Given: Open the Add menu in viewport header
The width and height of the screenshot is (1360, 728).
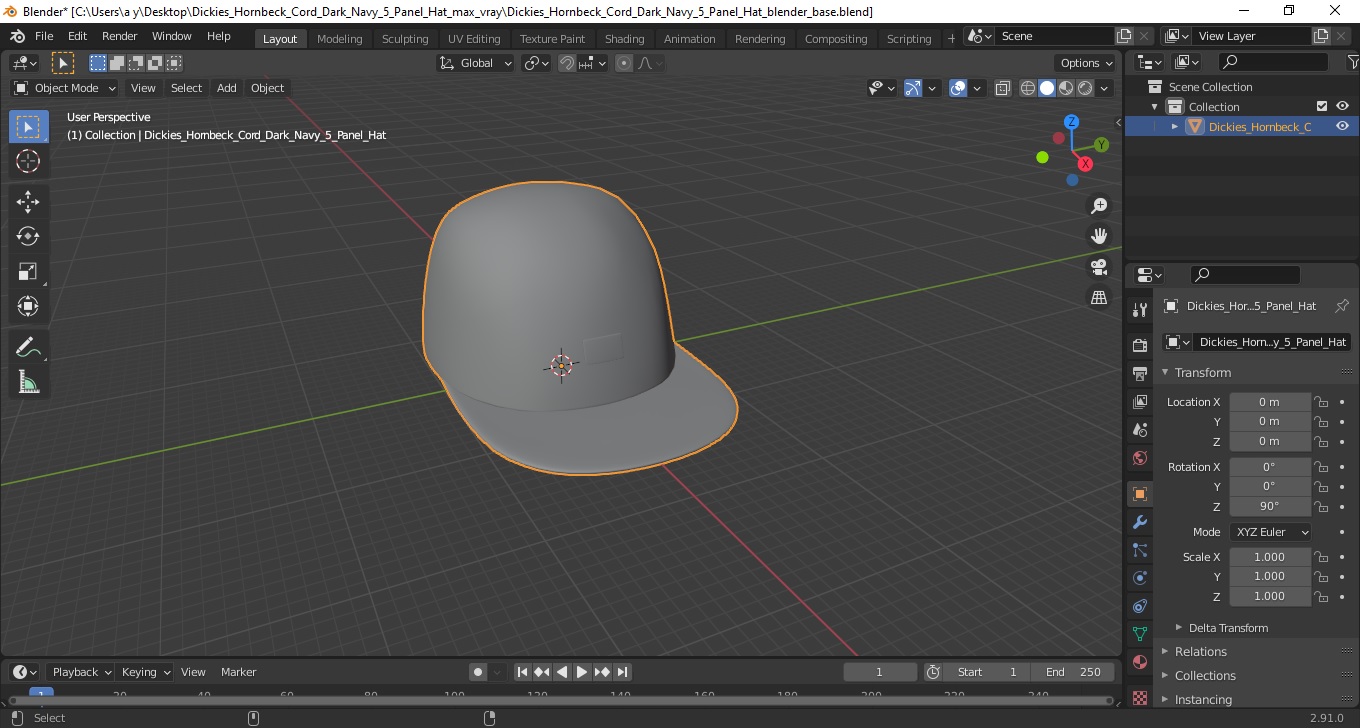Looking at the screenshot, I should coord(227,88).
